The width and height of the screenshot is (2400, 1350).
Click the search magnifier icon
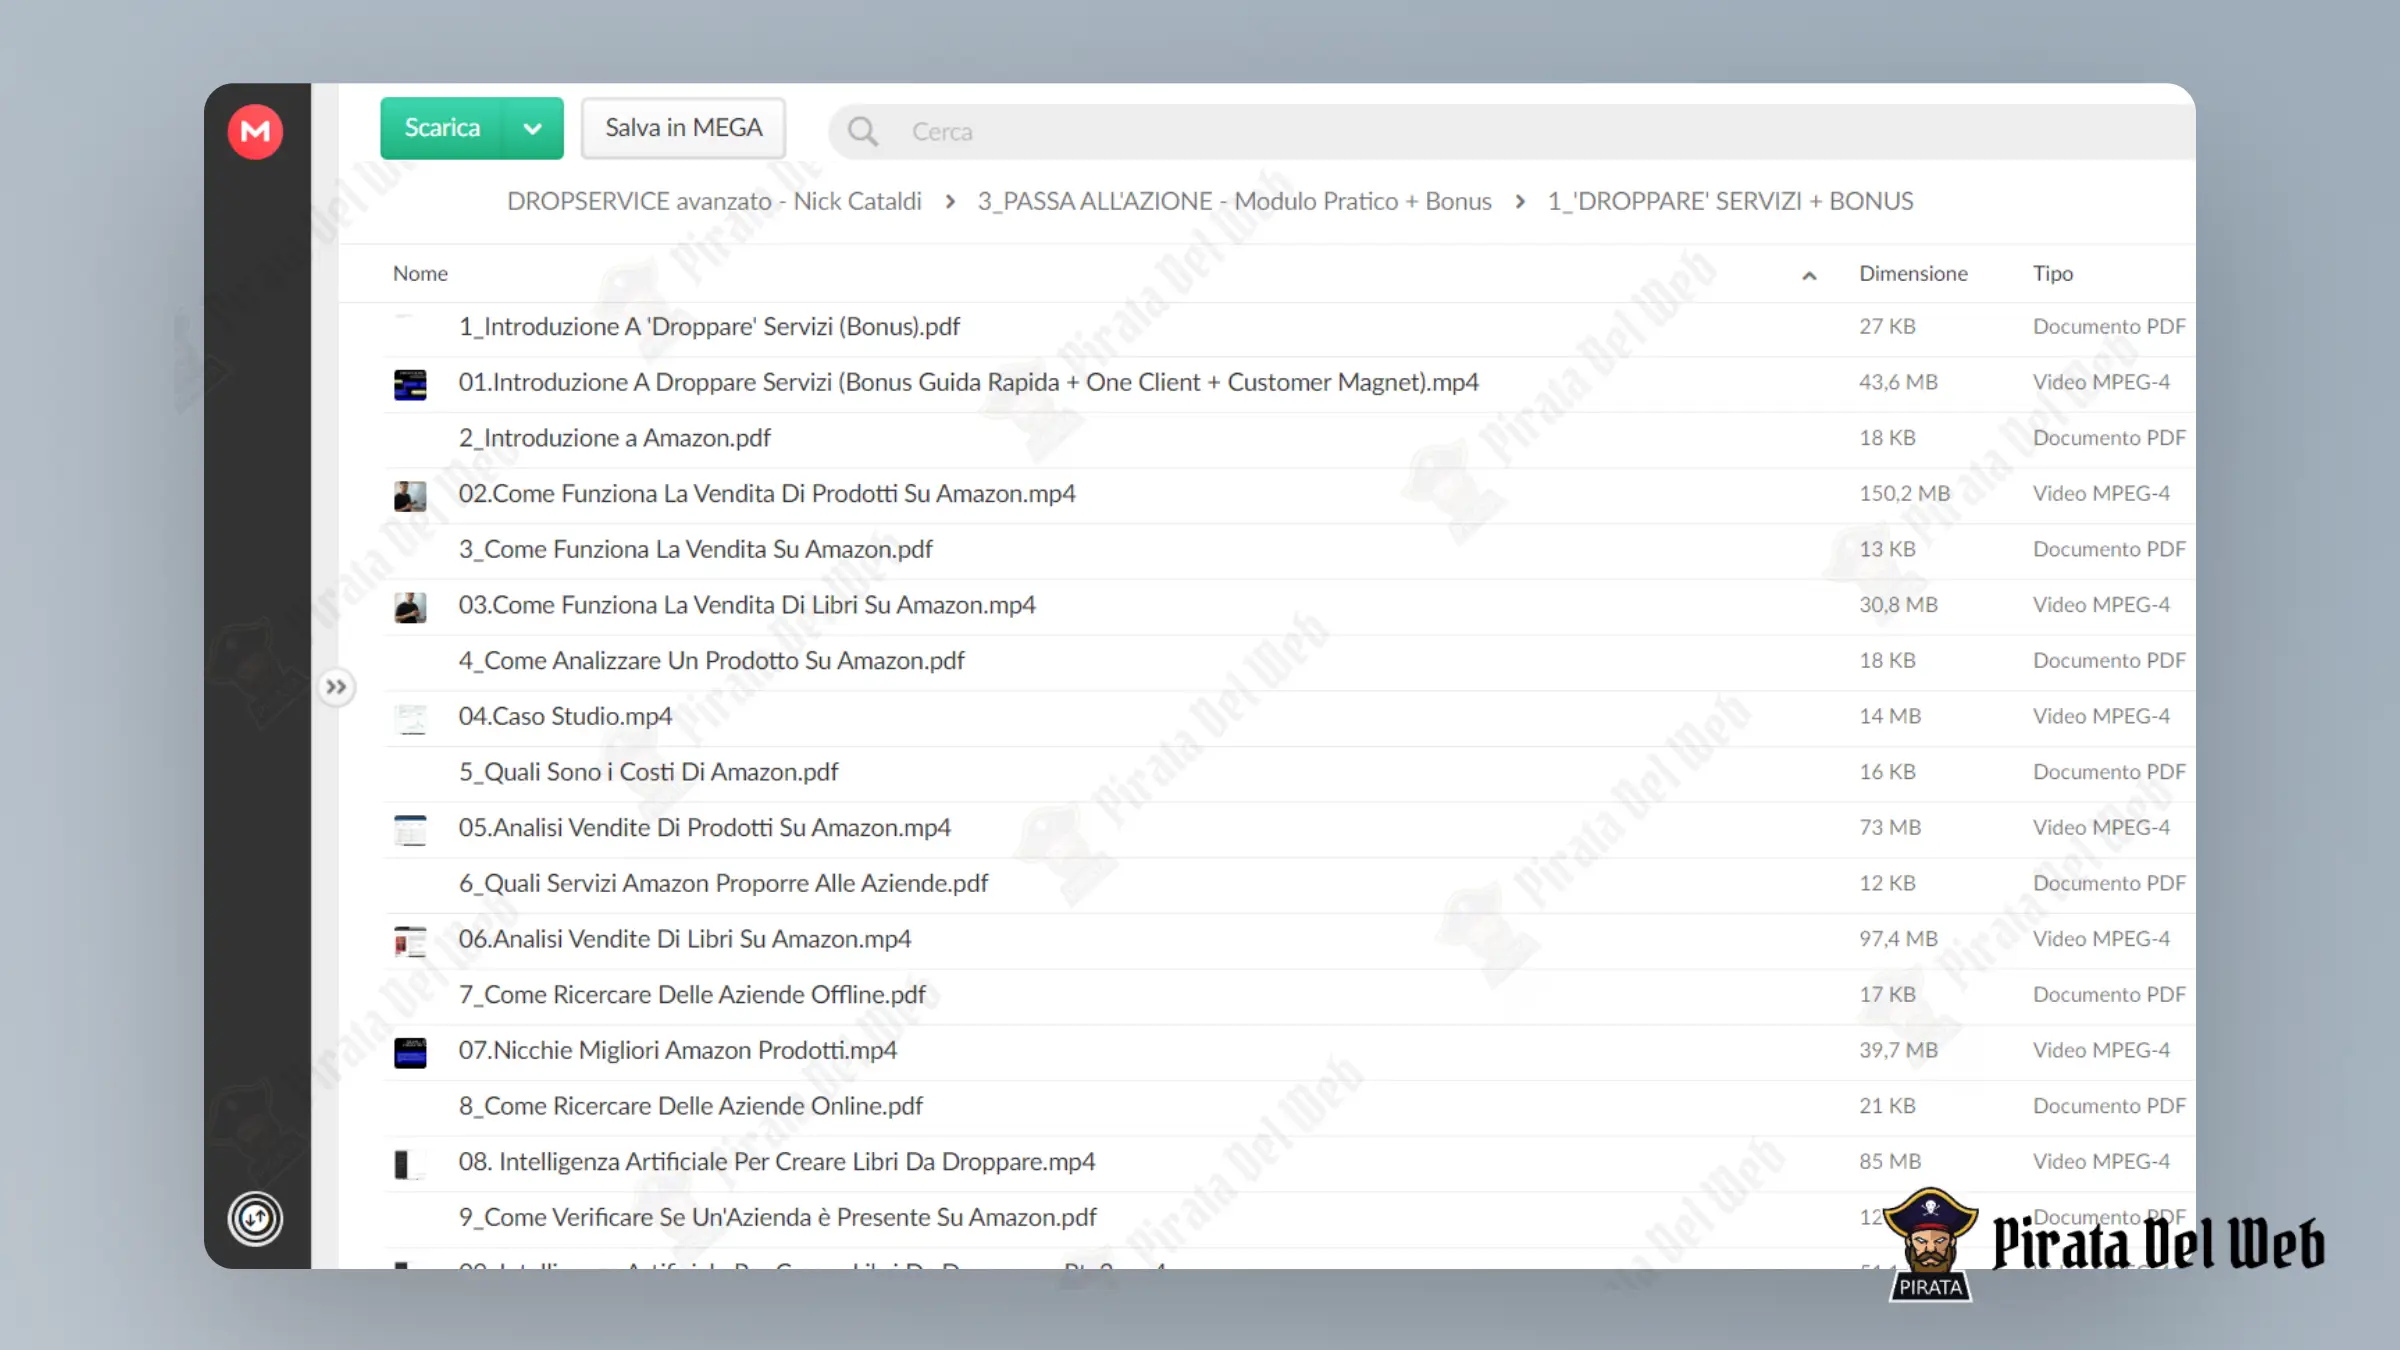[862, 131]
